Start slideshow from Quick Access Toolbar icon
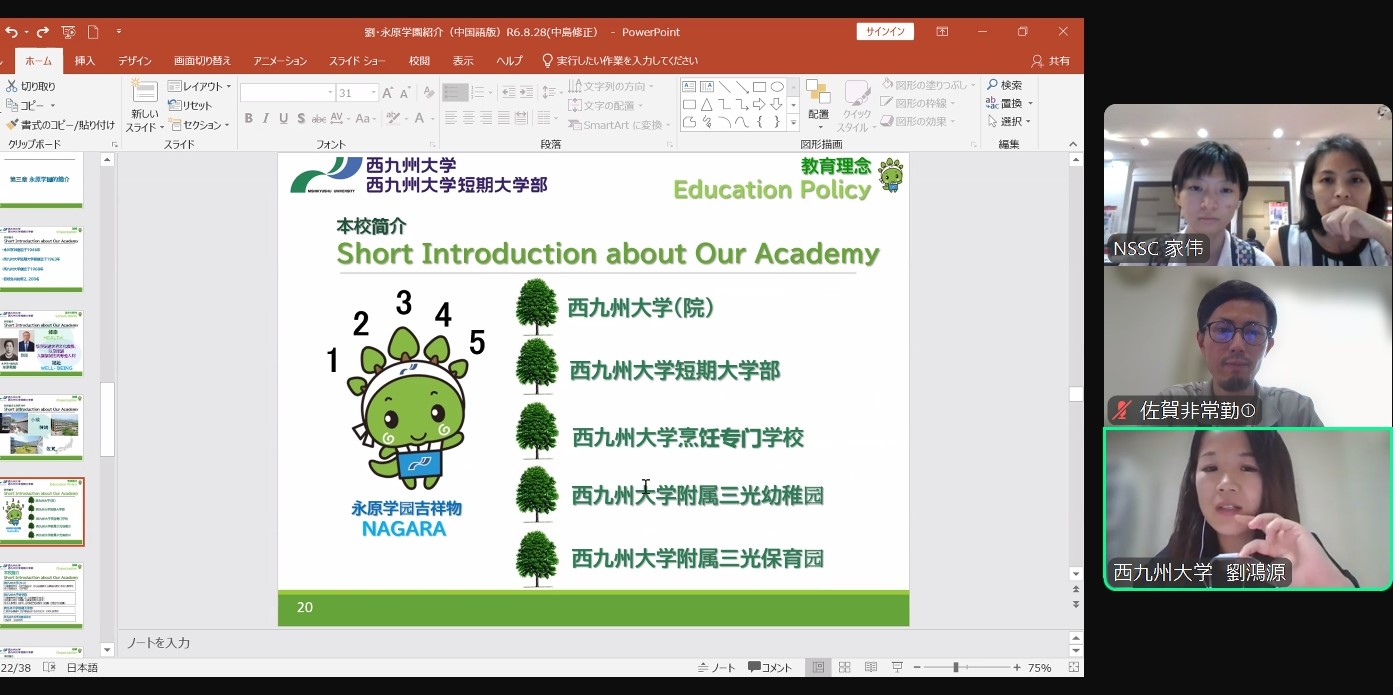The width and height of the screenshot is (1400, 695). [69, 32]
